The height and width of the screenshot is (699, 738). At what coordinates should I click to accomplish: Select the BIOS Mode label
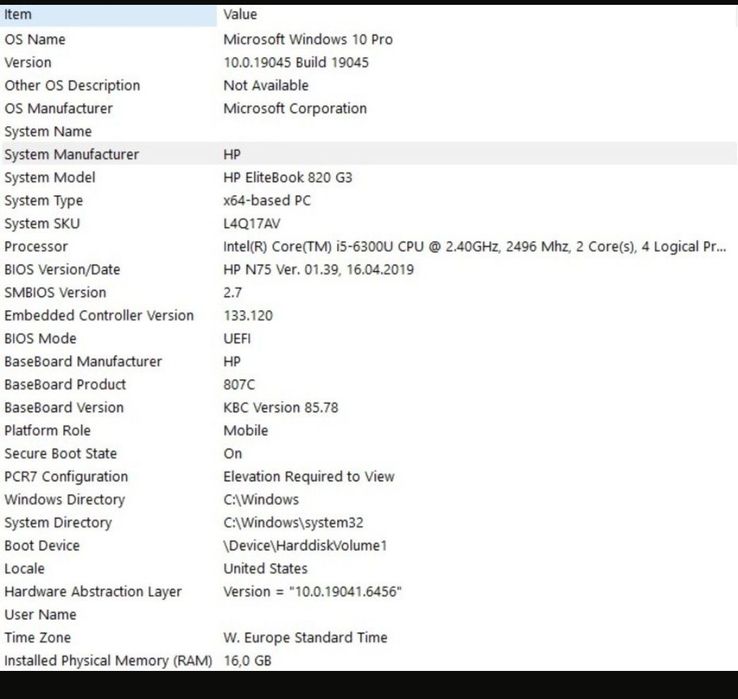tap(40, 339)
